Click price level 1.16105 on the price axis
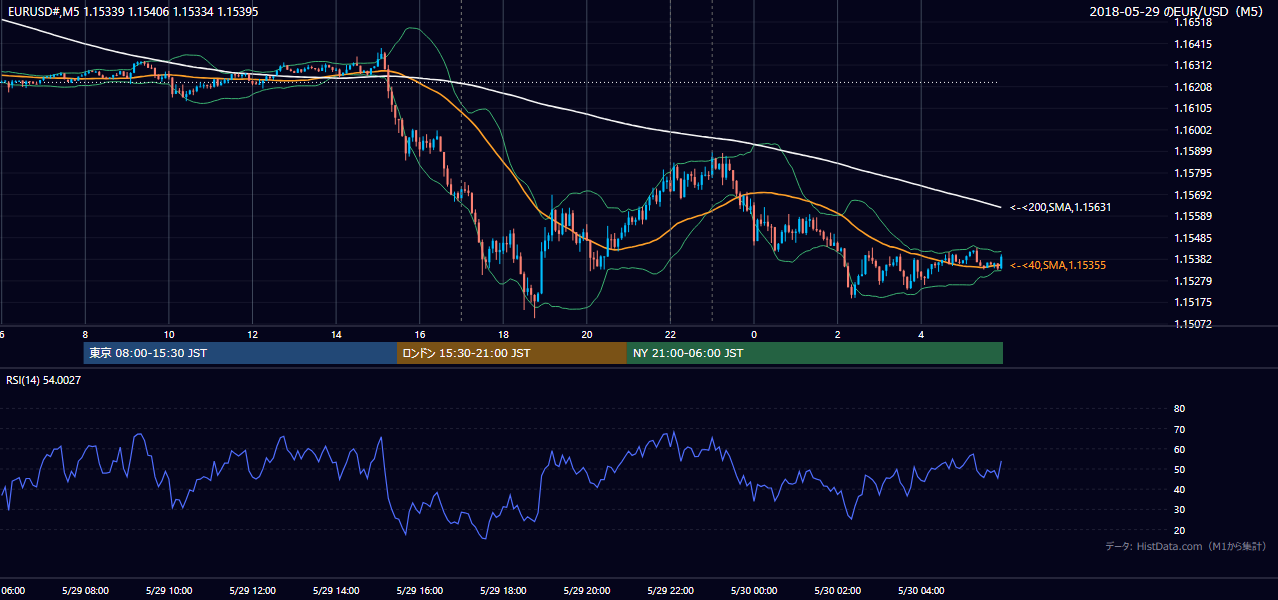This screenshot has width=1278, height=600. [1193, 108]
